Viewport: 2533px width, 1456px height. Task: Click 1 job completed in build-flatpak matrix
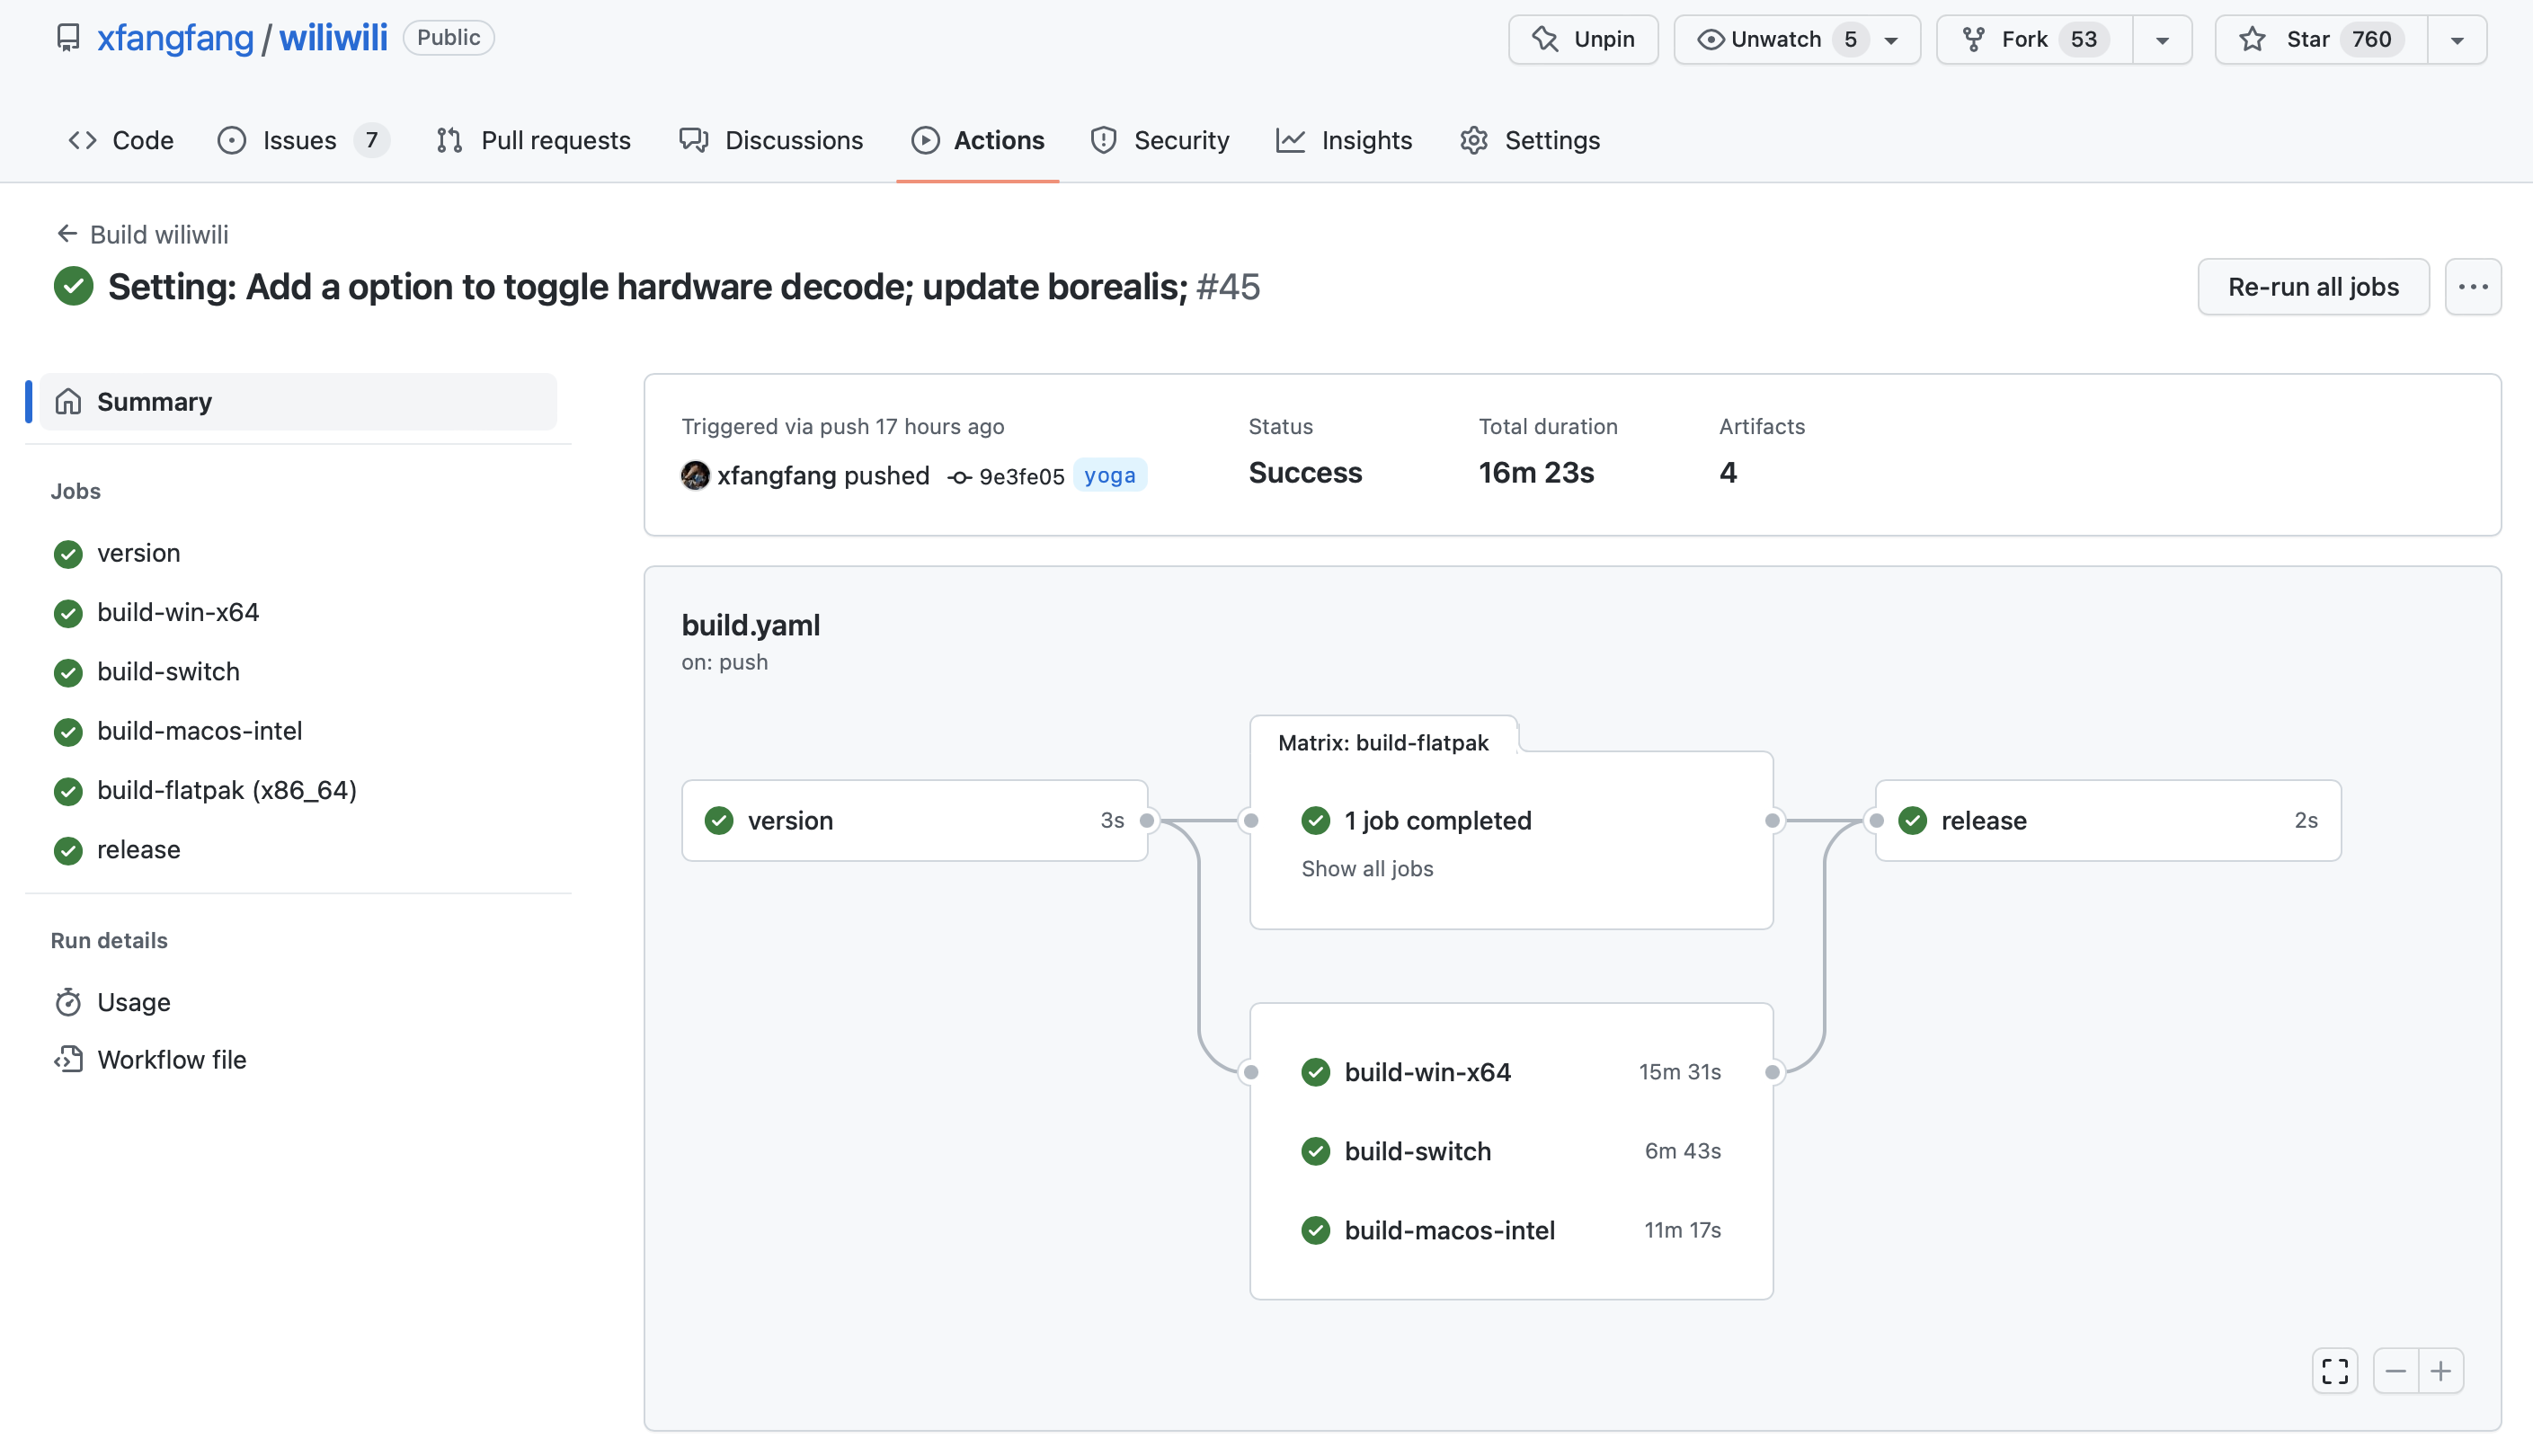tap(1437, 820)
